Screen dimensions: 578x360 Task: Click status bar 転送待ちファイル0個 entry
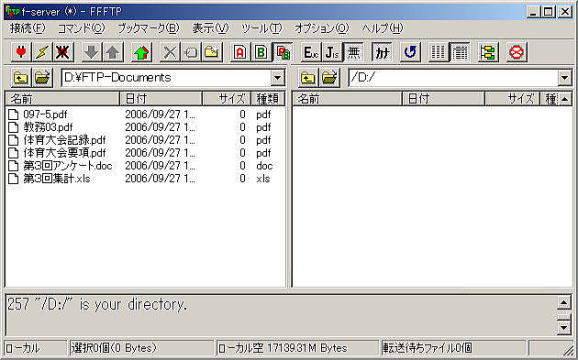coord(453,348)
